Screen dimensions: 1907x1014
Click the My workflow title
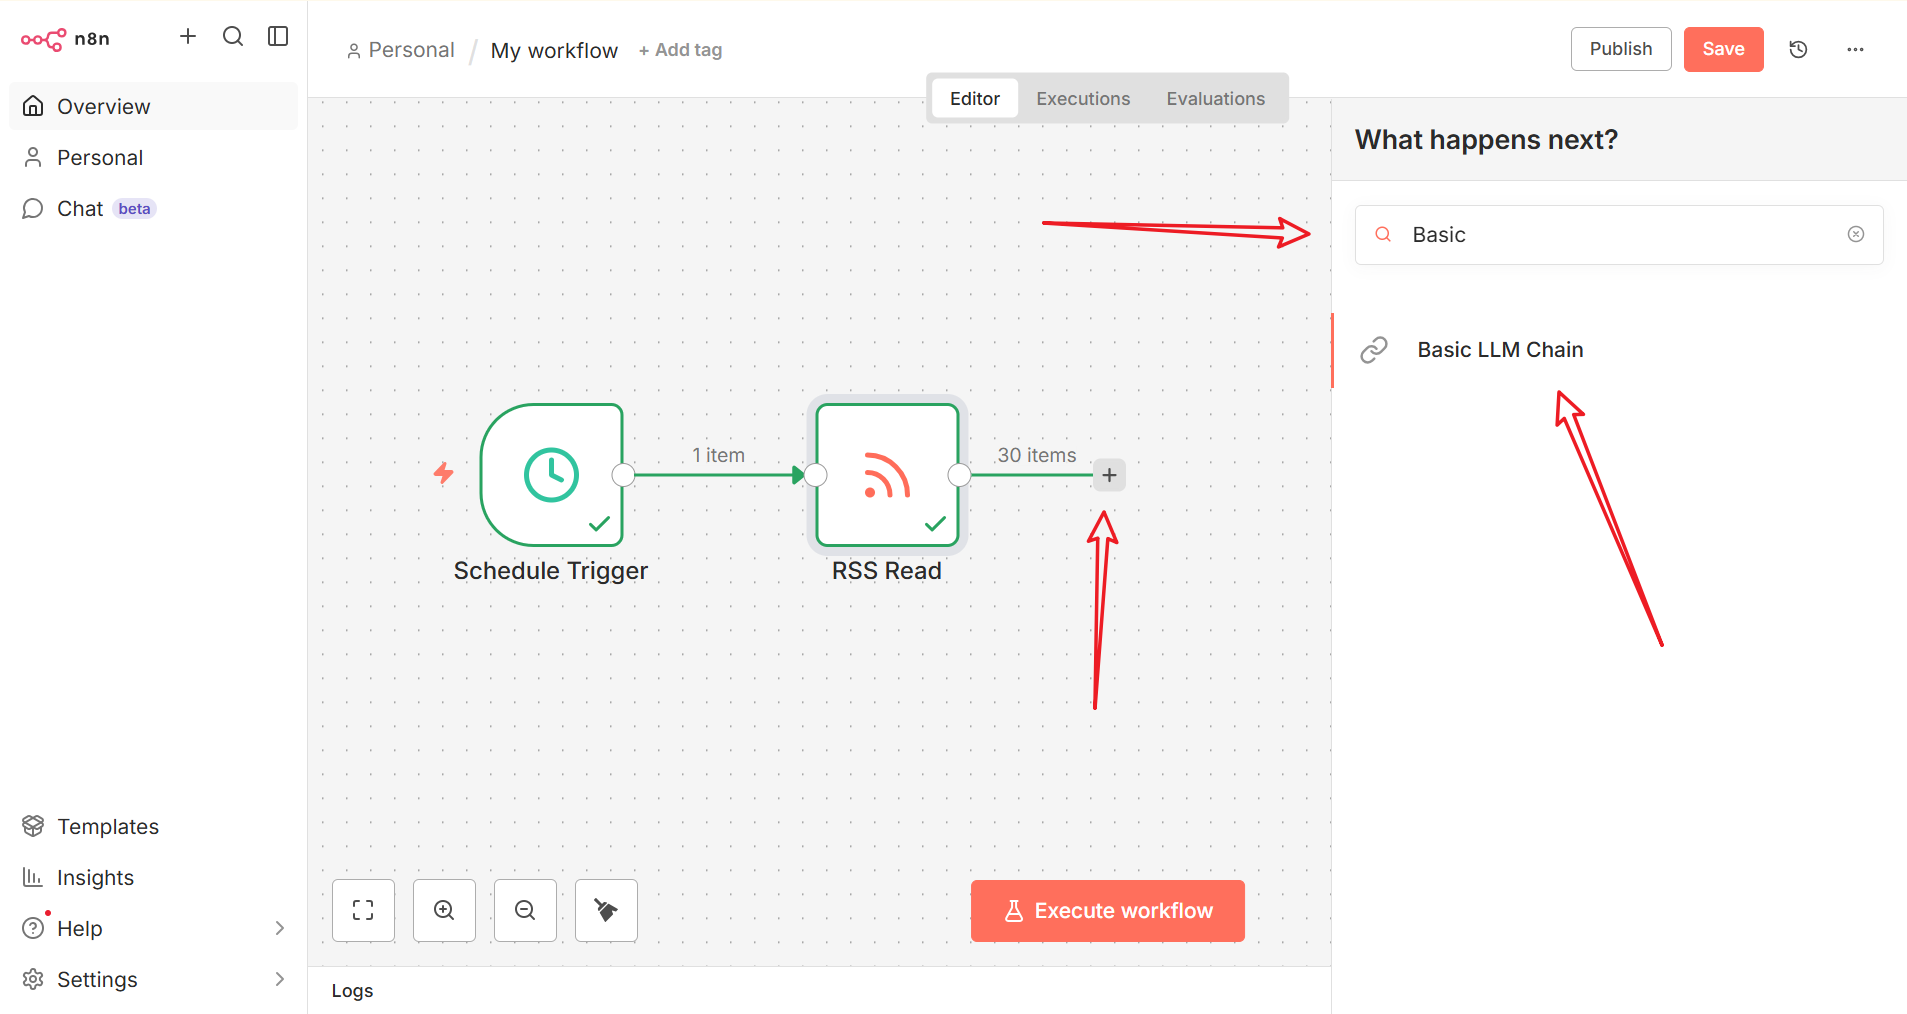pos(554,50)
